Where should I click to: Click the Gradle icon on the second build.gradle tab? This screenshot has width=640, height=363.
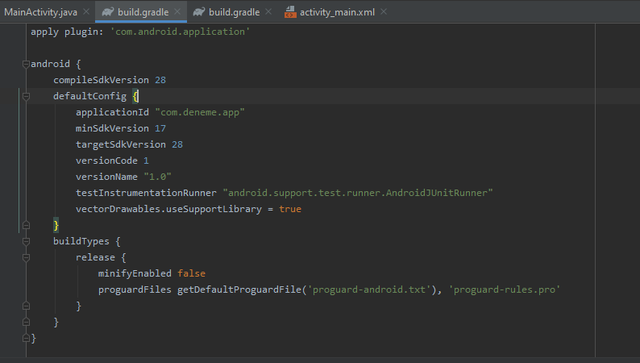(x=199, y=12)
